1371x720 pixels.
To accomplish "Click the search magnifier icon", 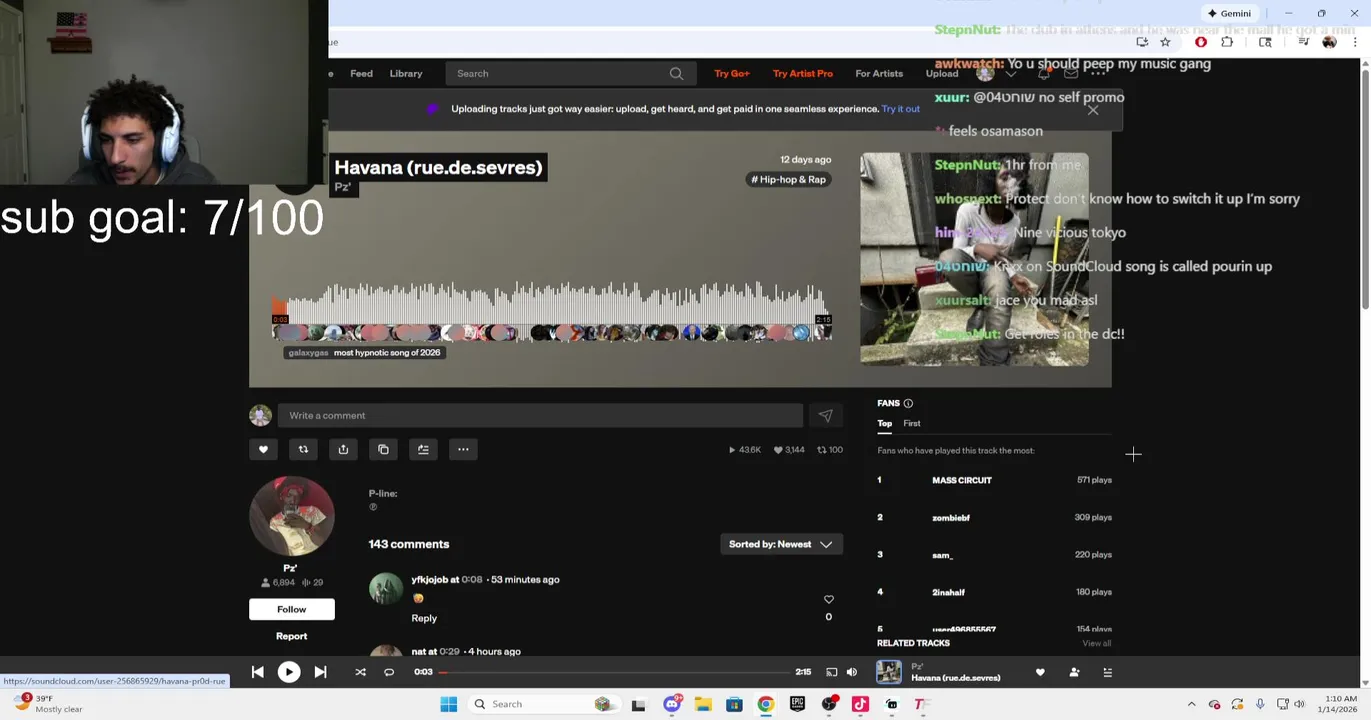I will (x=676, y=73).
